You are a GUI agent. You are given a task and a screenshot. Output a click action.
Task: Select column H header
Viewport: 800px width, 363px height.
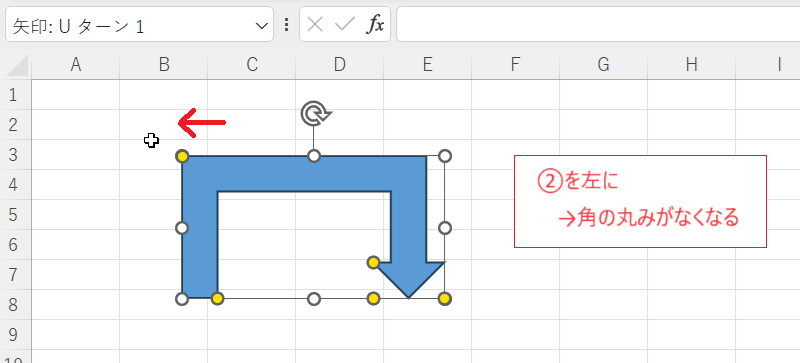coord(691,65)
